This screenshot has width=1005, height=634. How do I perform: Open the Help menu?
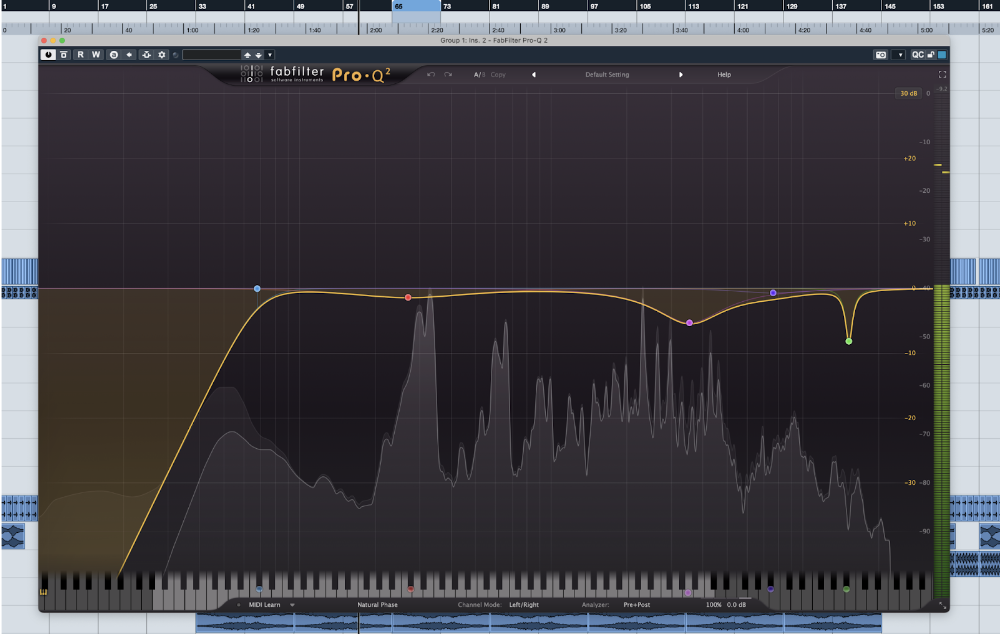point(724,75)
